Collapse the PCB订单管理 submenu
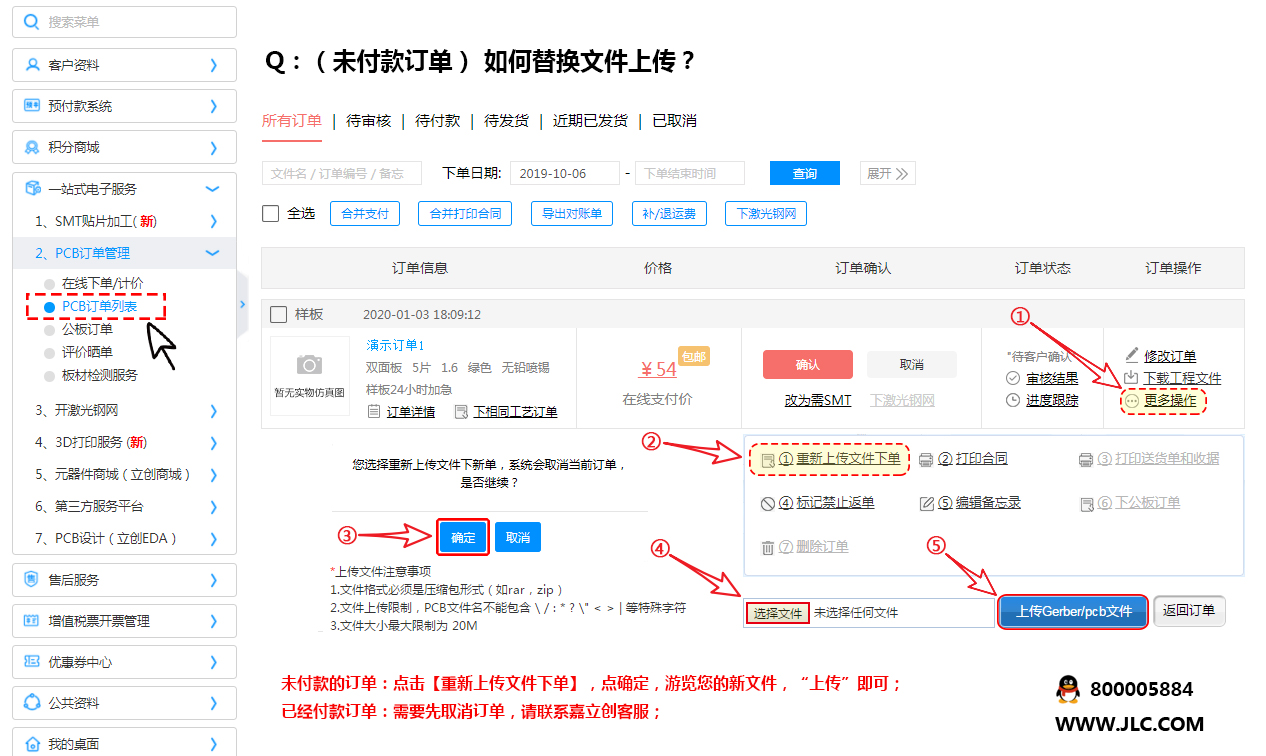Screen dimensions: 1266x756 [x=211, y=253]
